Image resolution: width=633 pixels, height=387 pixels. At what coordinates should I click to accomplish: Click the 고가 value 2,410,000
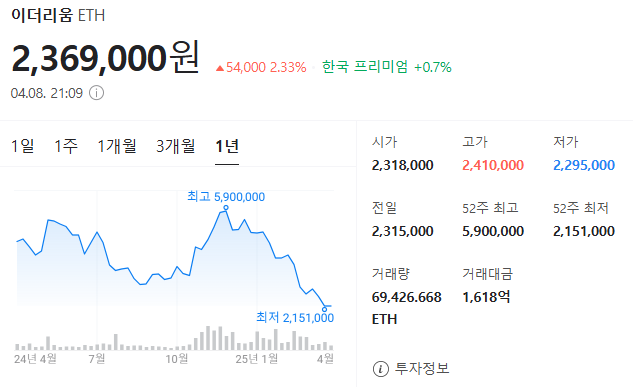click(x=493, y=165)
